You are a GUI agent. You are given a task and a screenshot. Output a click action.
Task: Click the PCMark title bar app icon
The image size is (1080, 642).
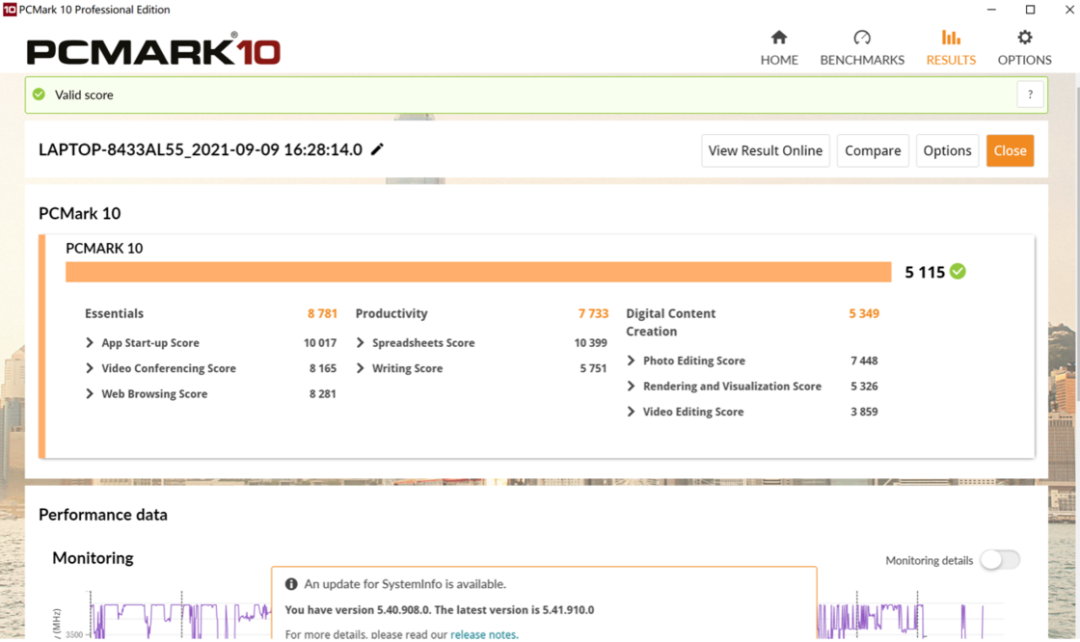10,10
